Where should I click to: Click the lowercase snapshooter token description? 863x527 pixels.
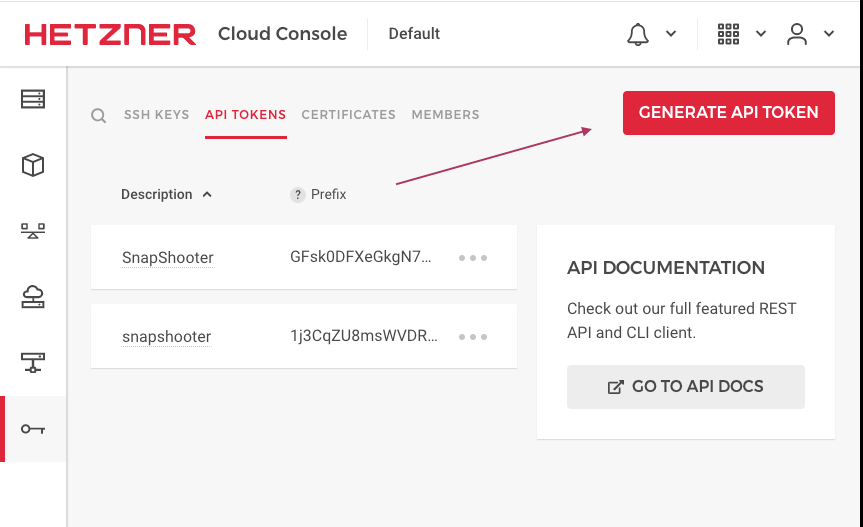click(x=167, y=337)
